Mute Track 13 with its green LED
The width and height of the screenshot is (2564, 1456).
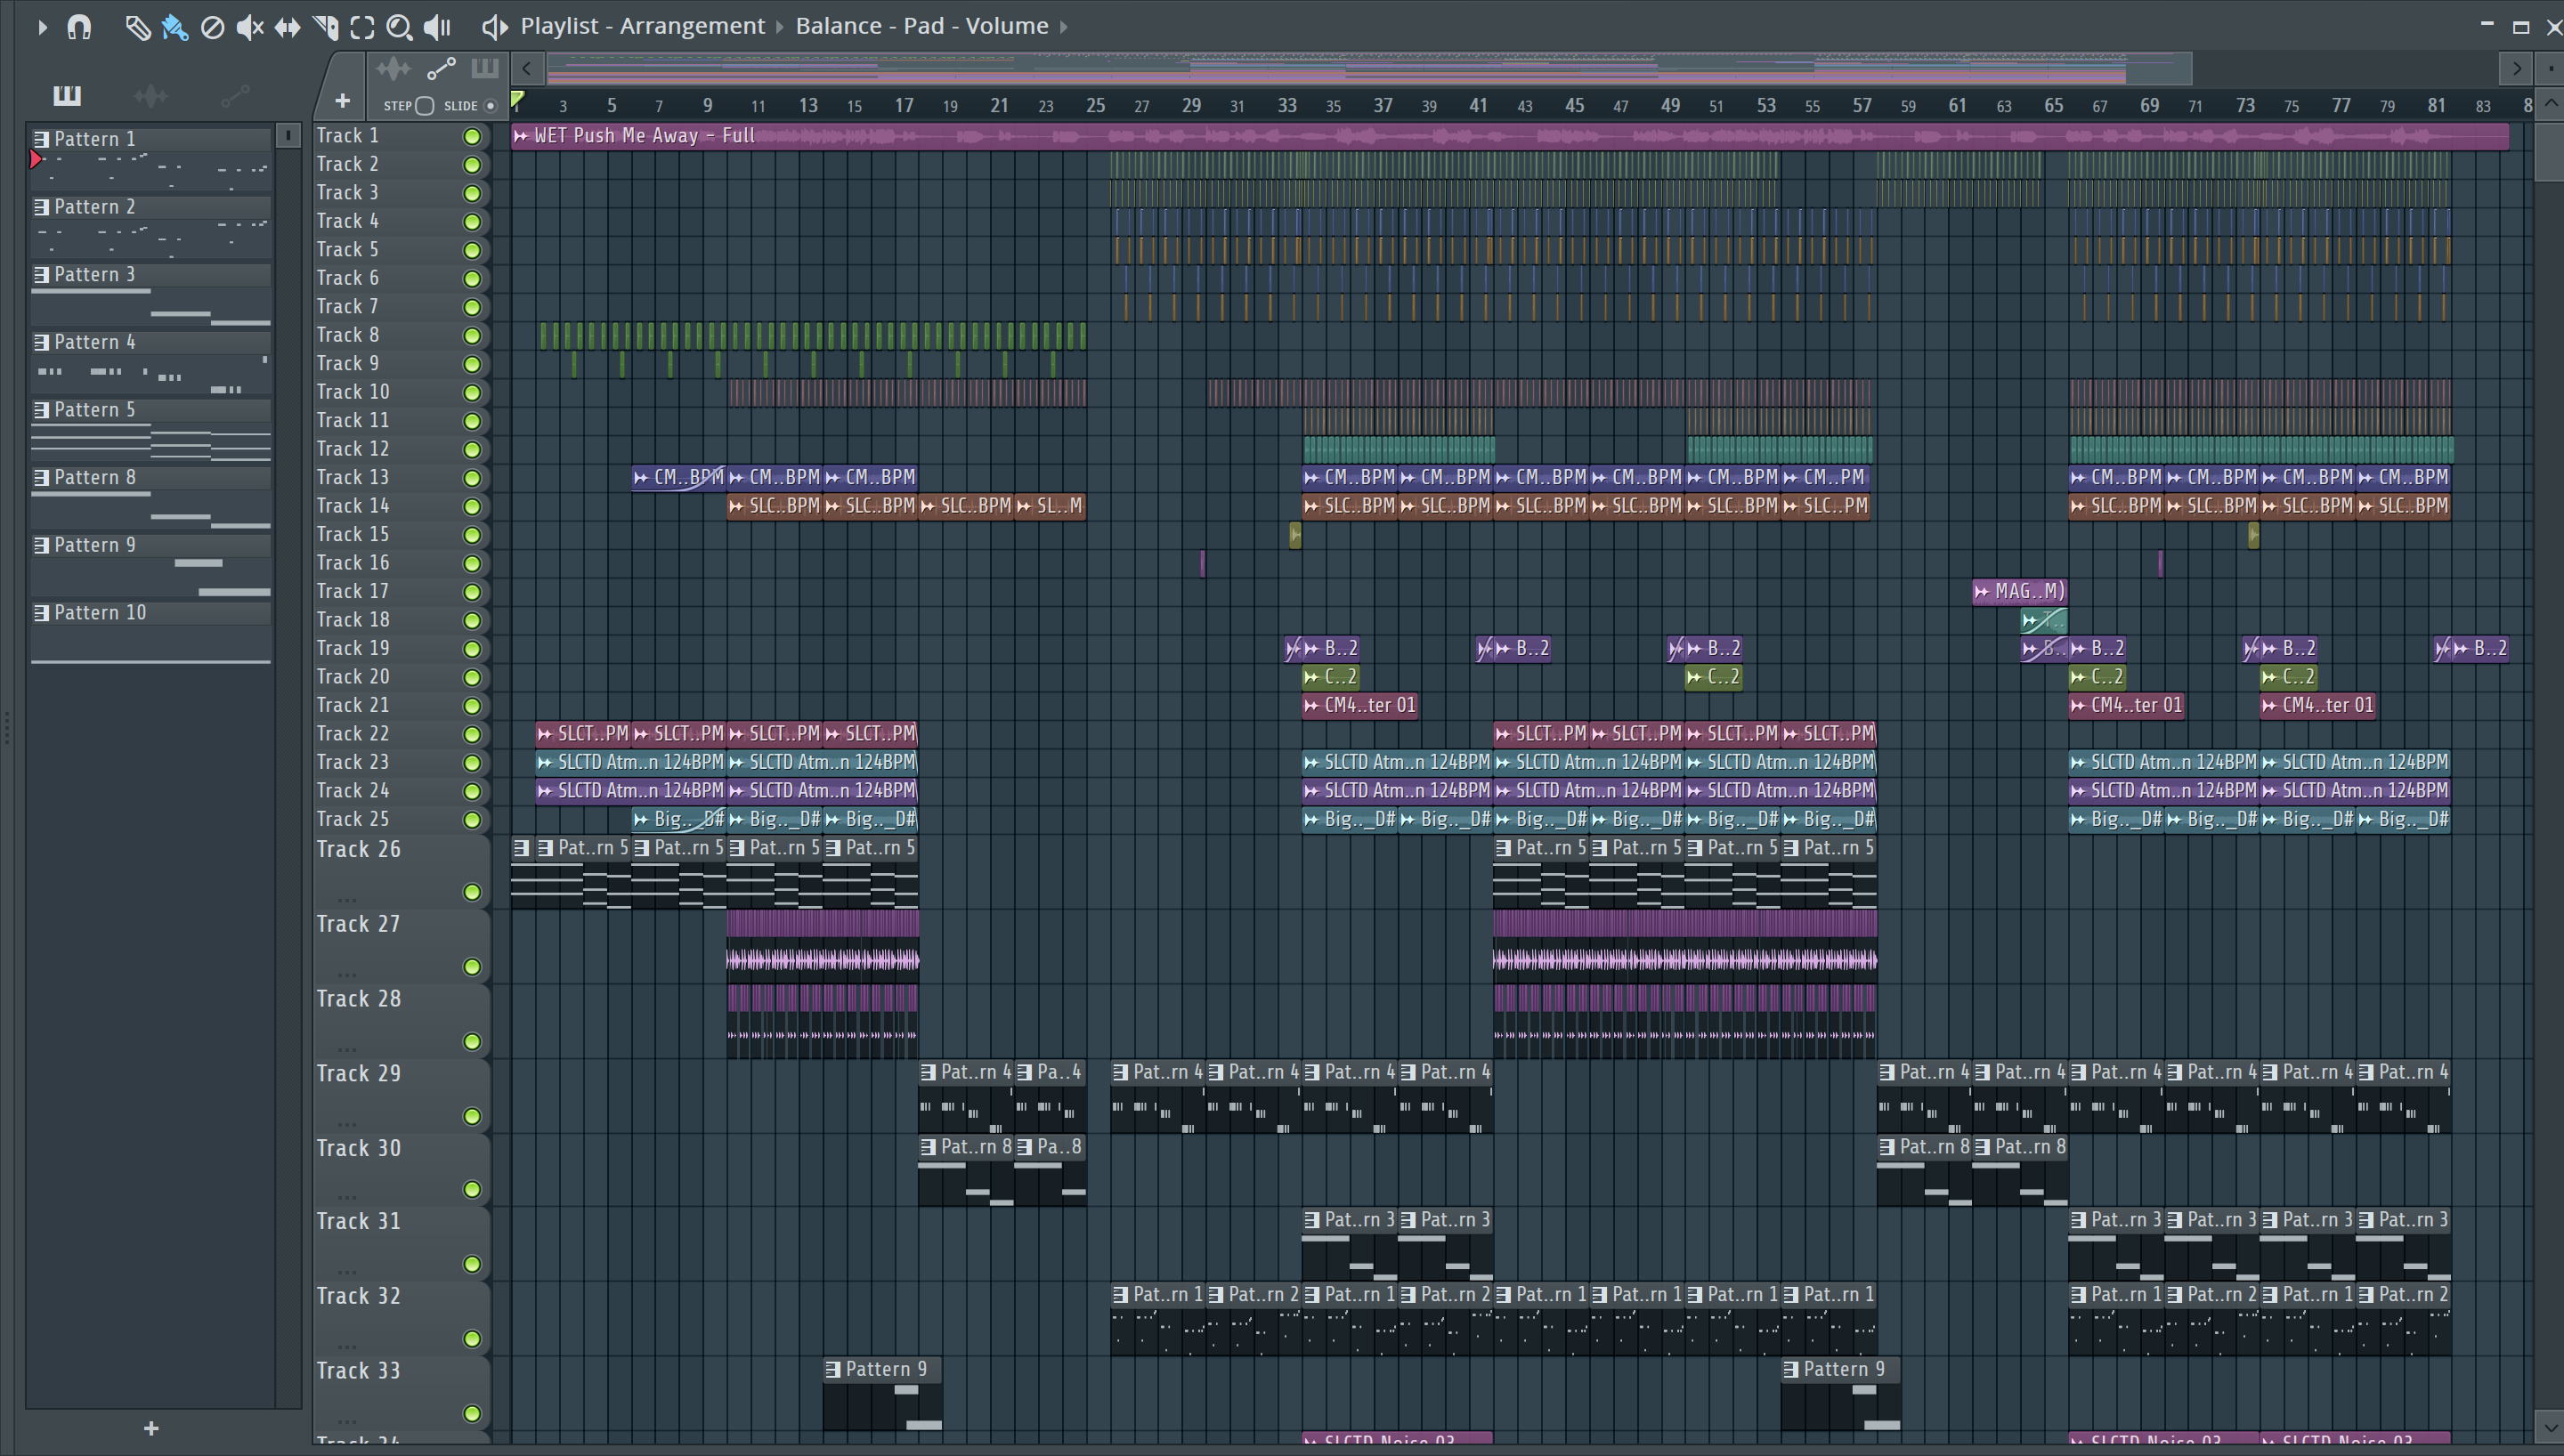pyautogui.click(x=472, y=478)
